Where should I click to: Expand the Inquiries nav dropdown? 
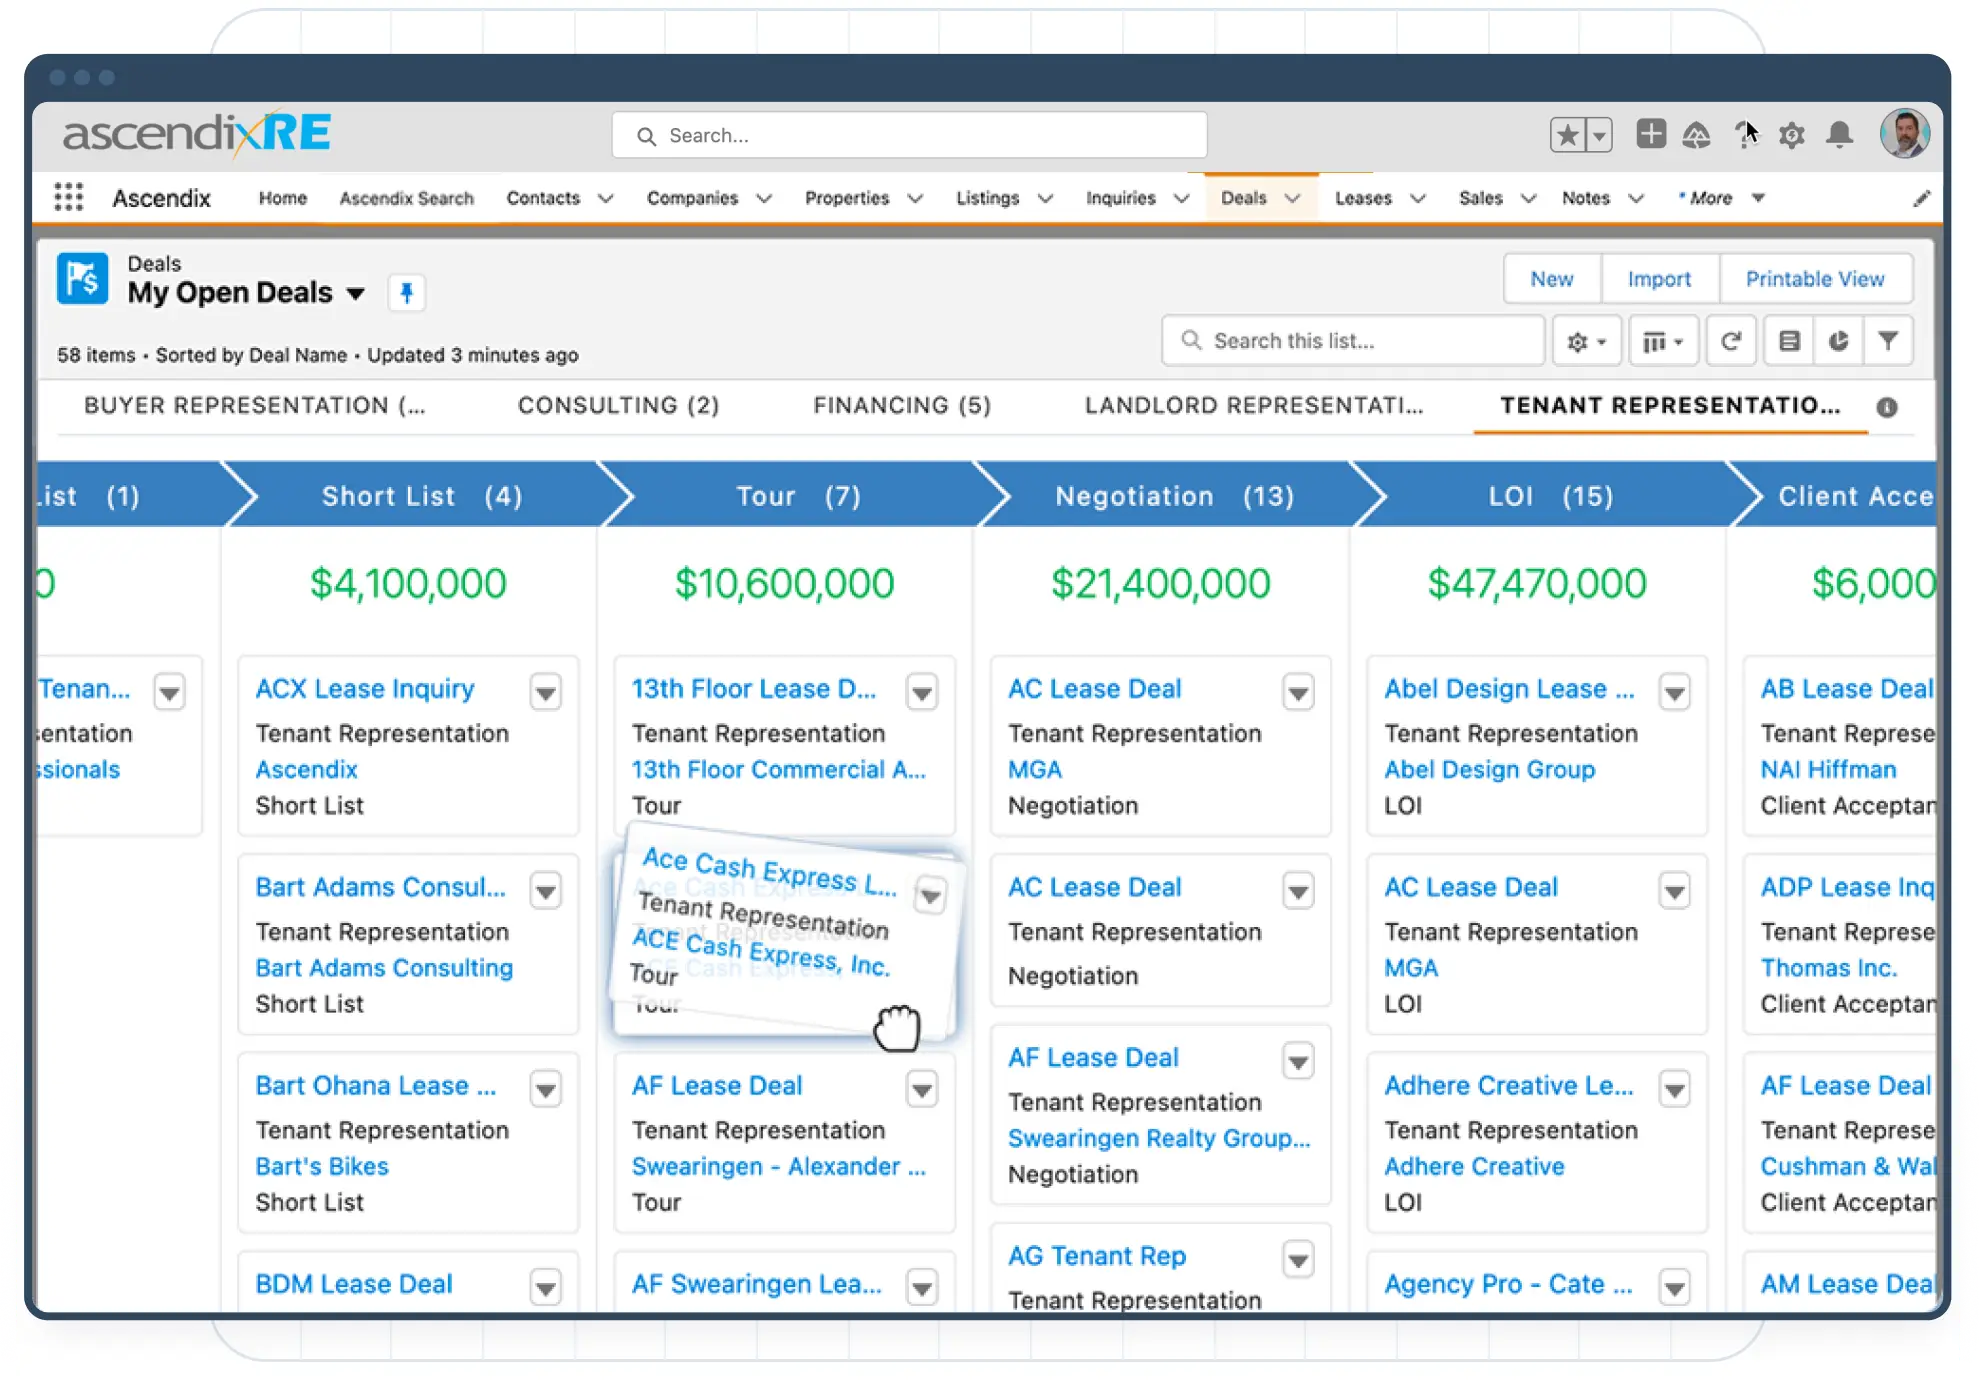(1181, 198)
